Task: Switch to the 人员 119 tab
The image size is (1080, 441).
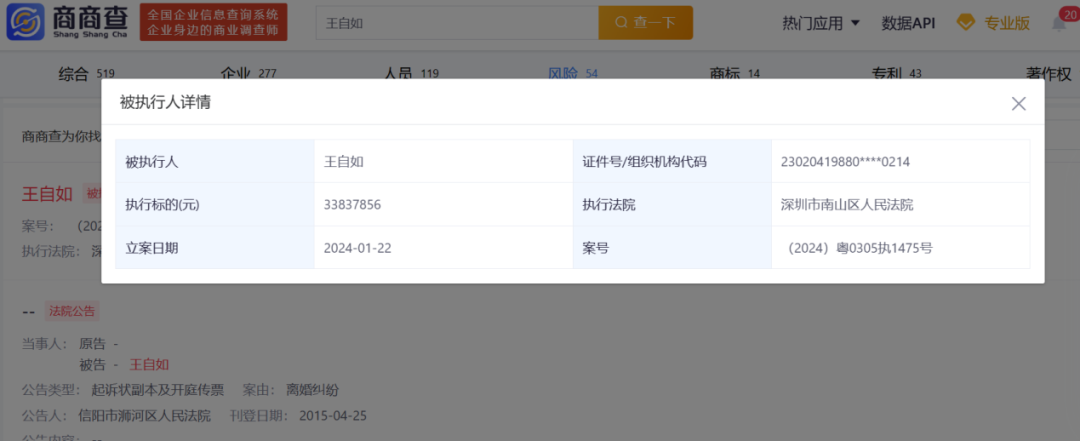Action: click(x=411, y=74)
